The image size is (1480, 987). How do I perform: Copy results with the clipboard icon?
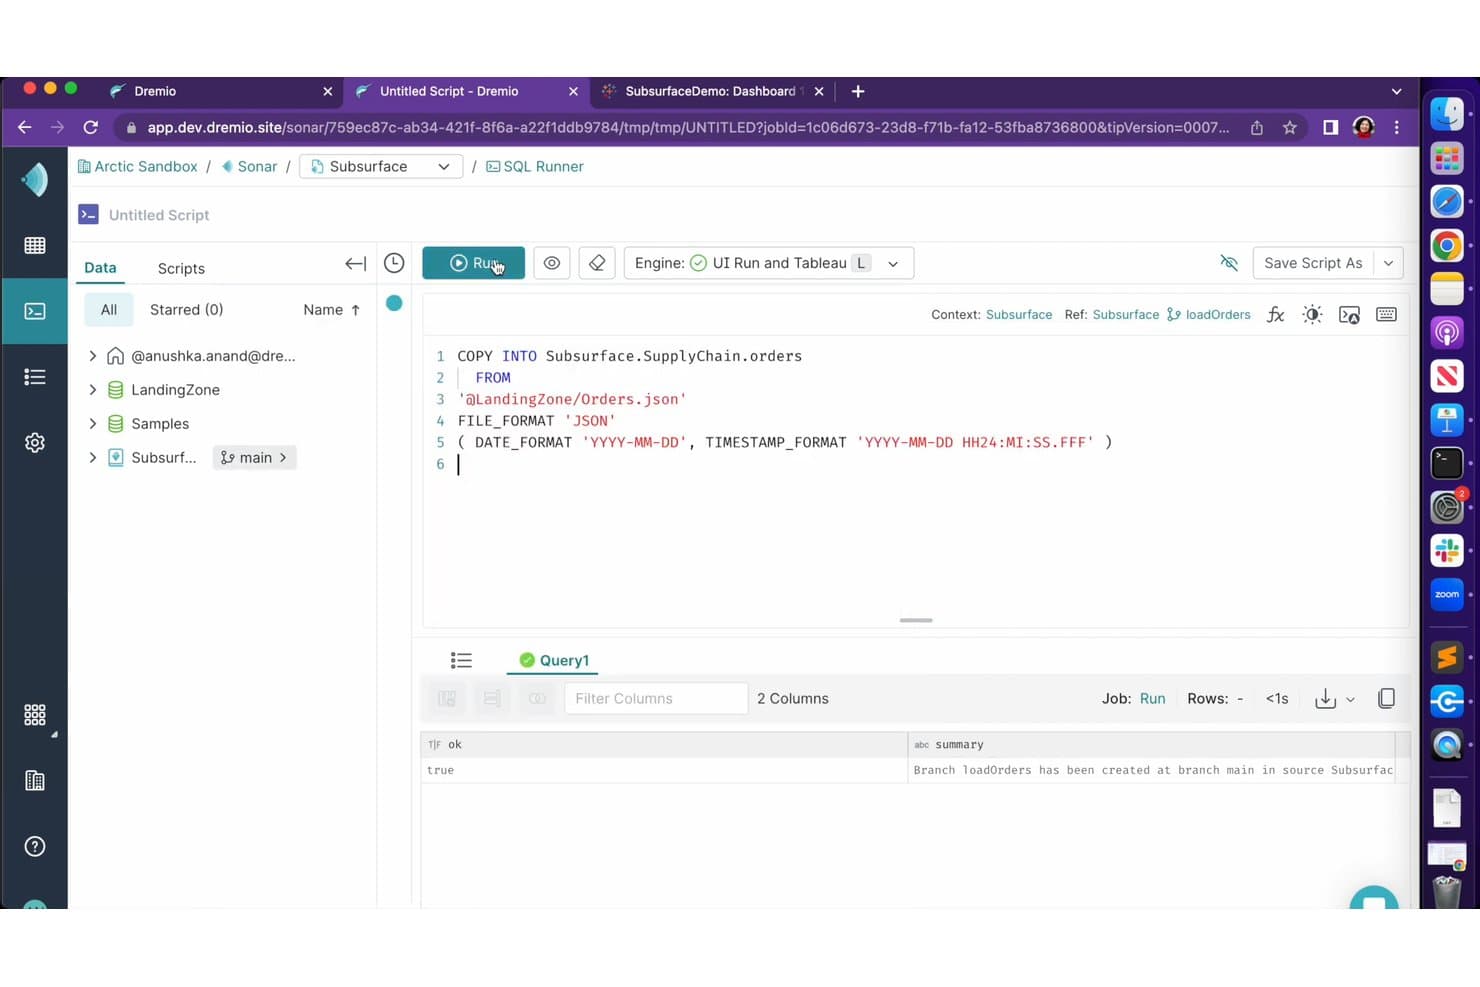click(x=1386, y=699)
